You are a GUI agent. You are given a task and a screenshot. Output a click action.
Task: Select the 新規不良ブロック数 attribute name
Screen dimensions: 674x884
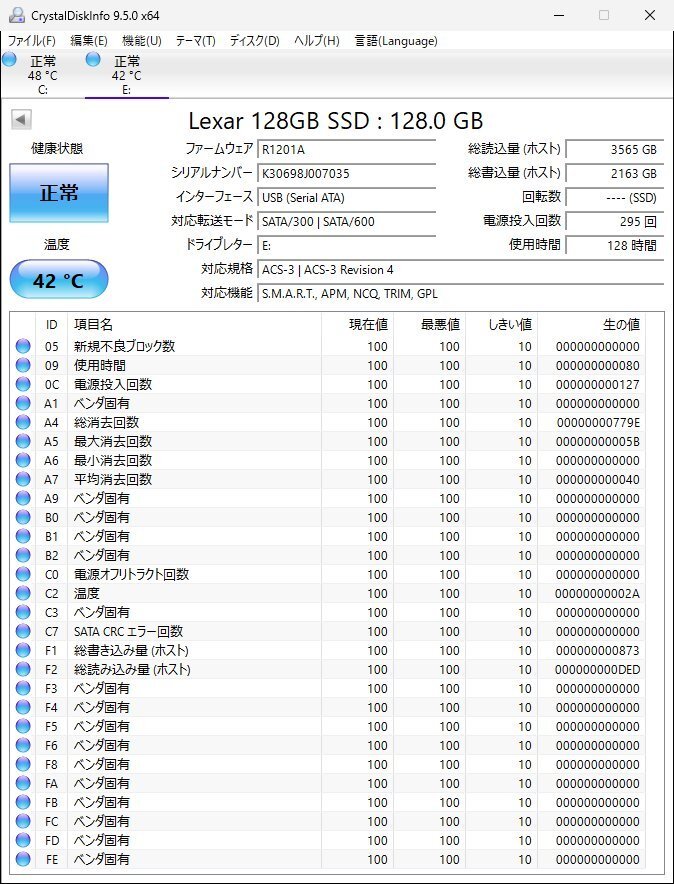click(125, 346)
